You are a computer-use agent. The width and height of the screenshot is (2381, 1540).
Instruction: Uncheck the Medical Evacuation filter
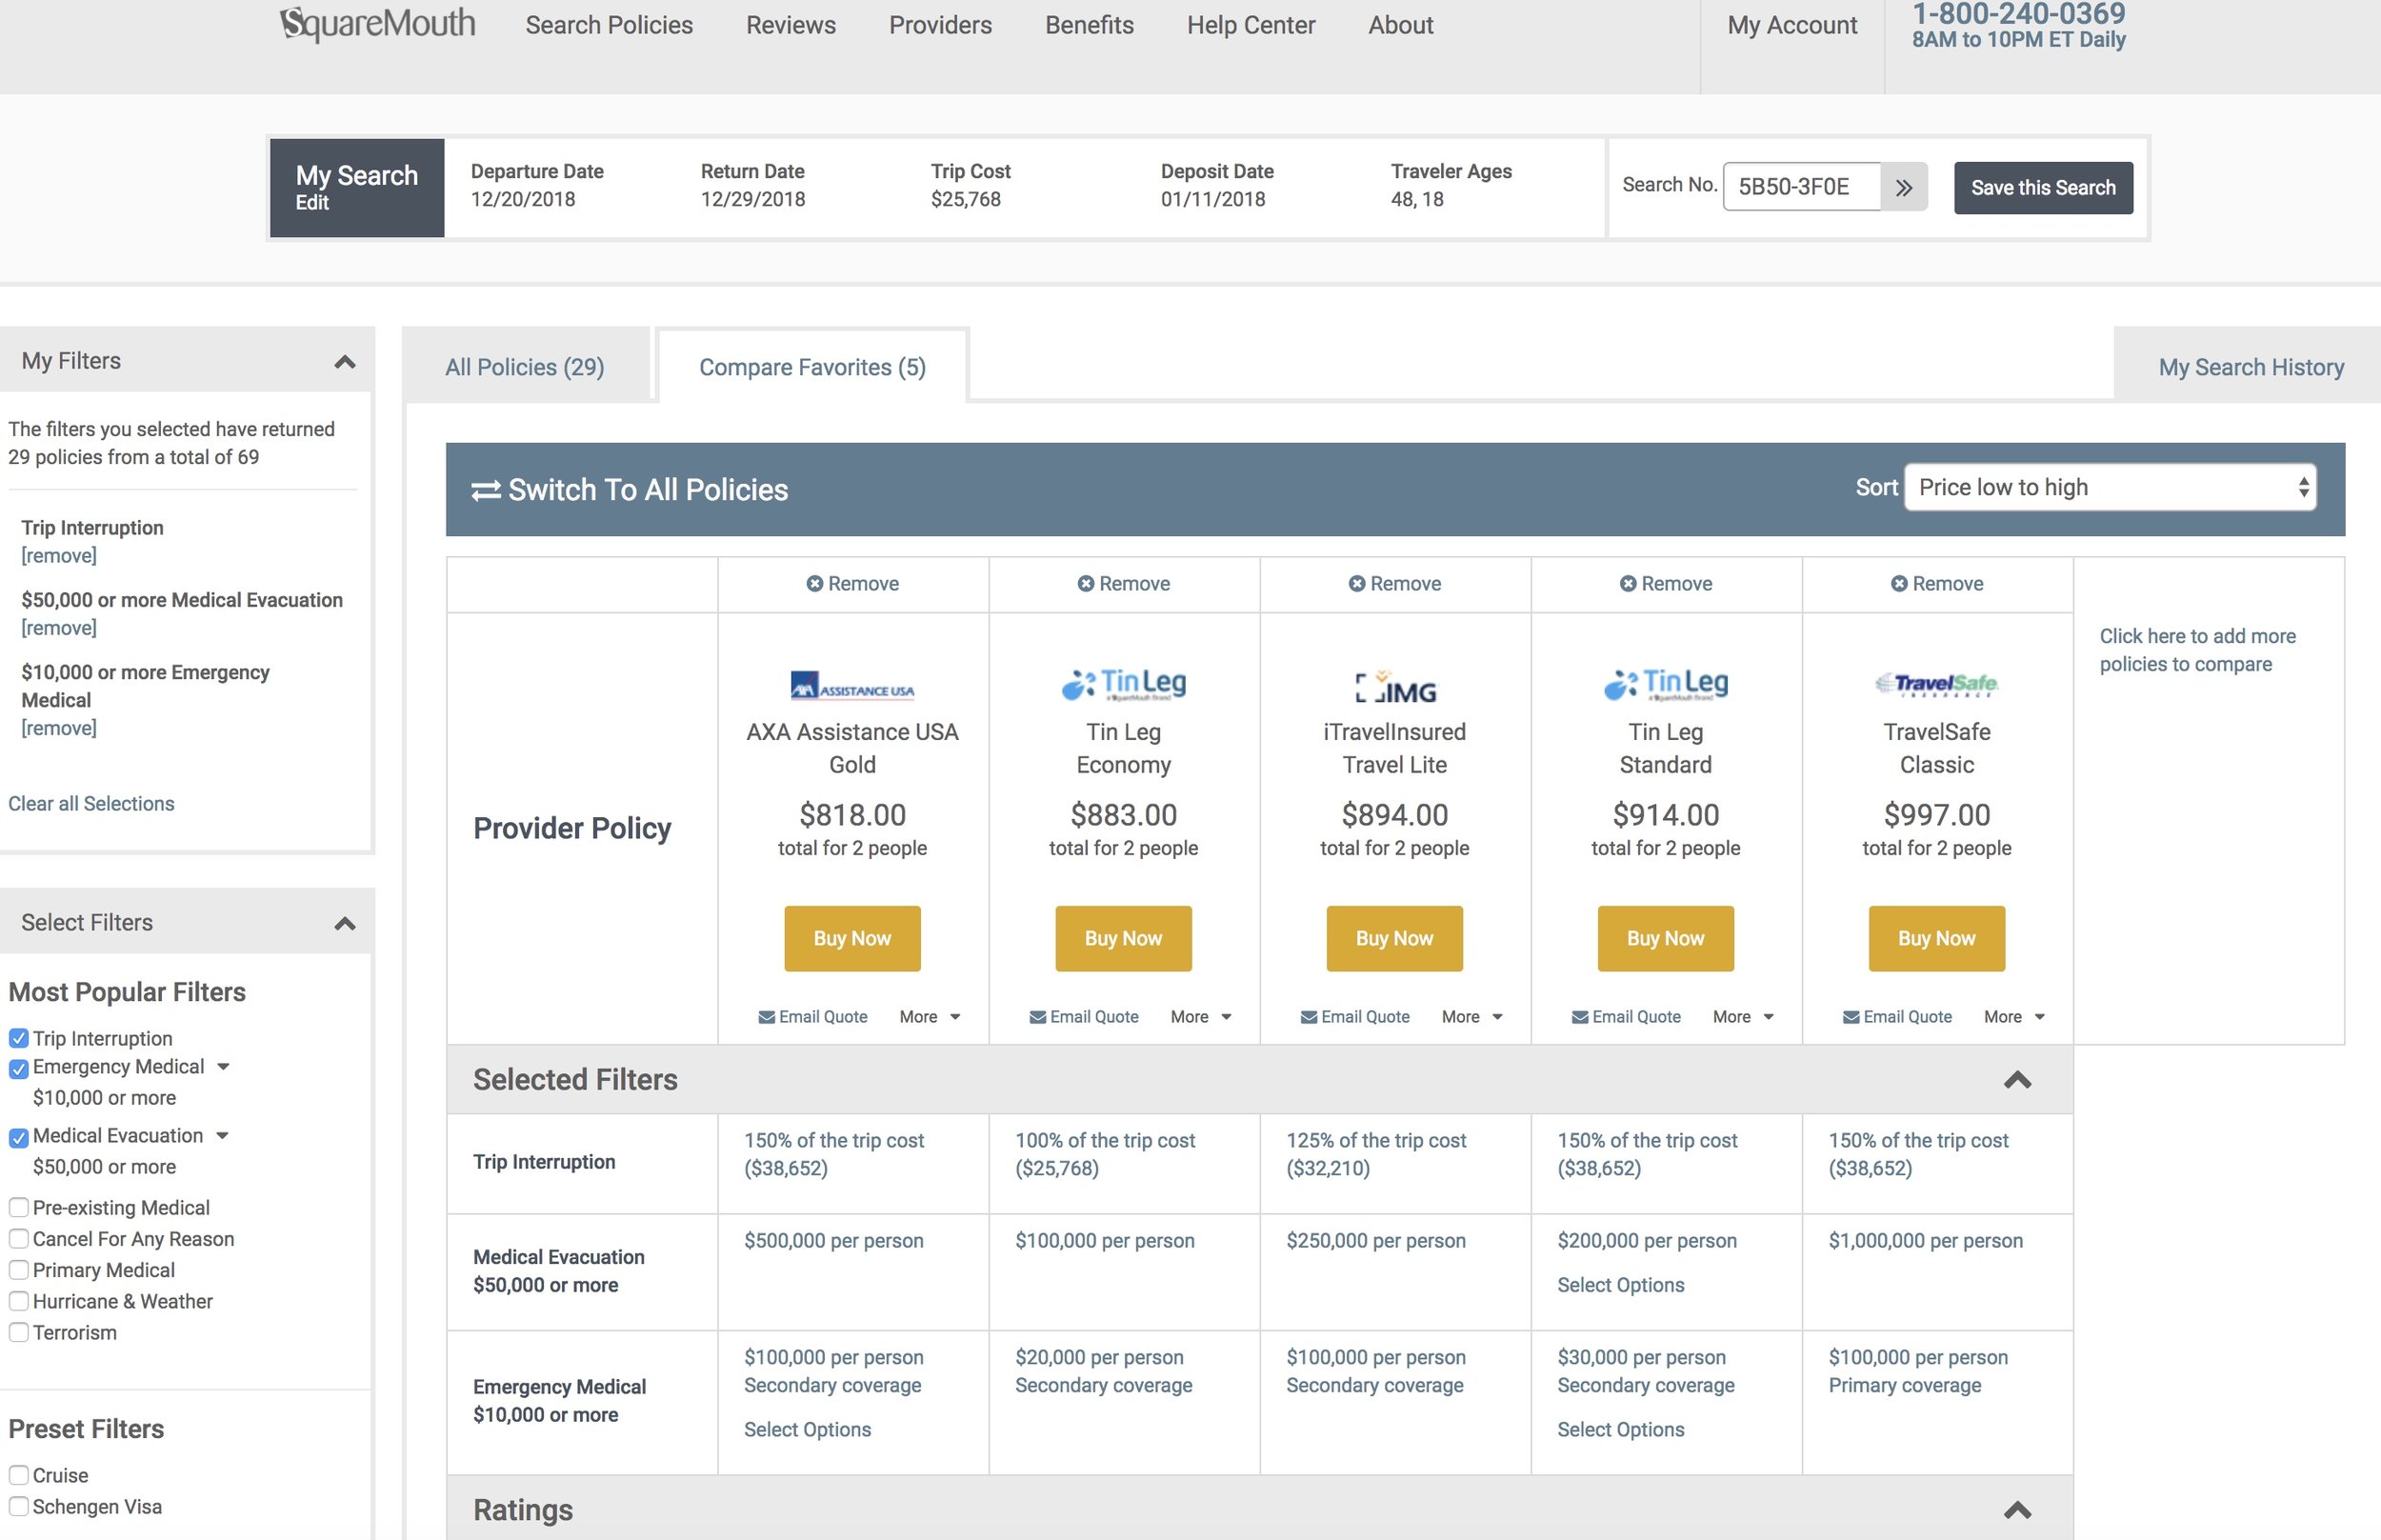point(18,1138)
